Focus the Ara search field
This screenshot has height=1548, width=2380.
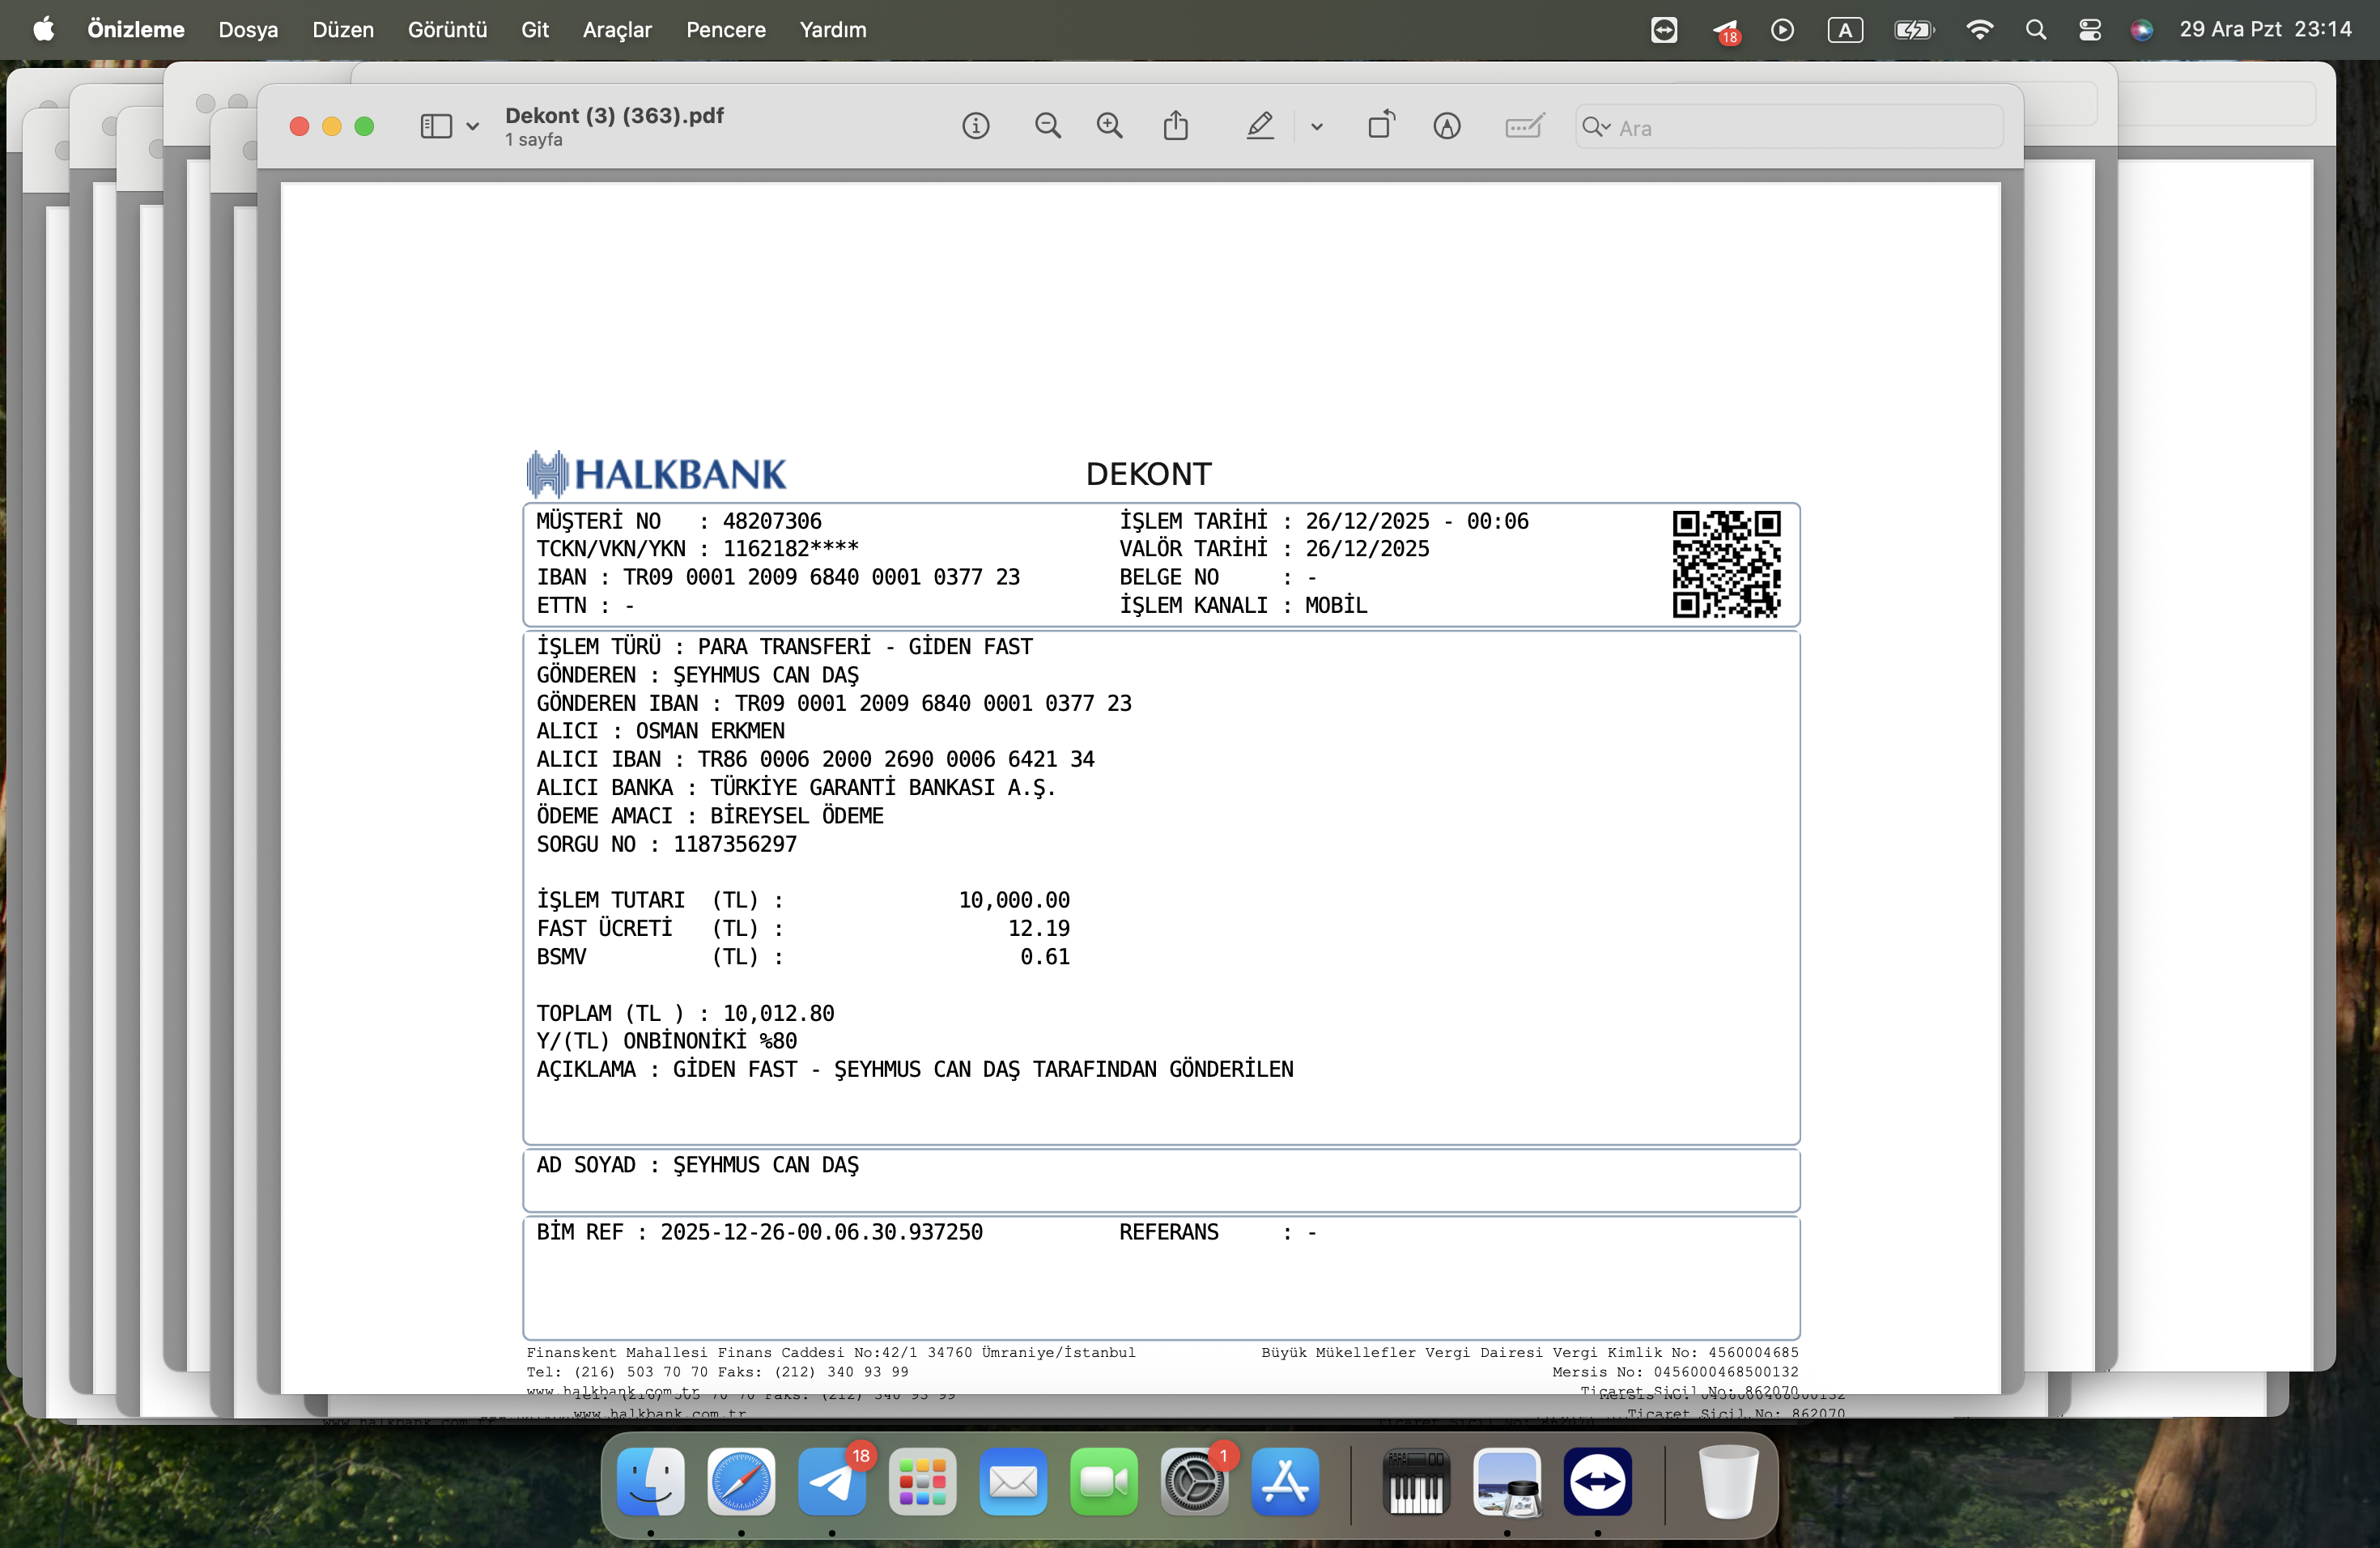1789,127
